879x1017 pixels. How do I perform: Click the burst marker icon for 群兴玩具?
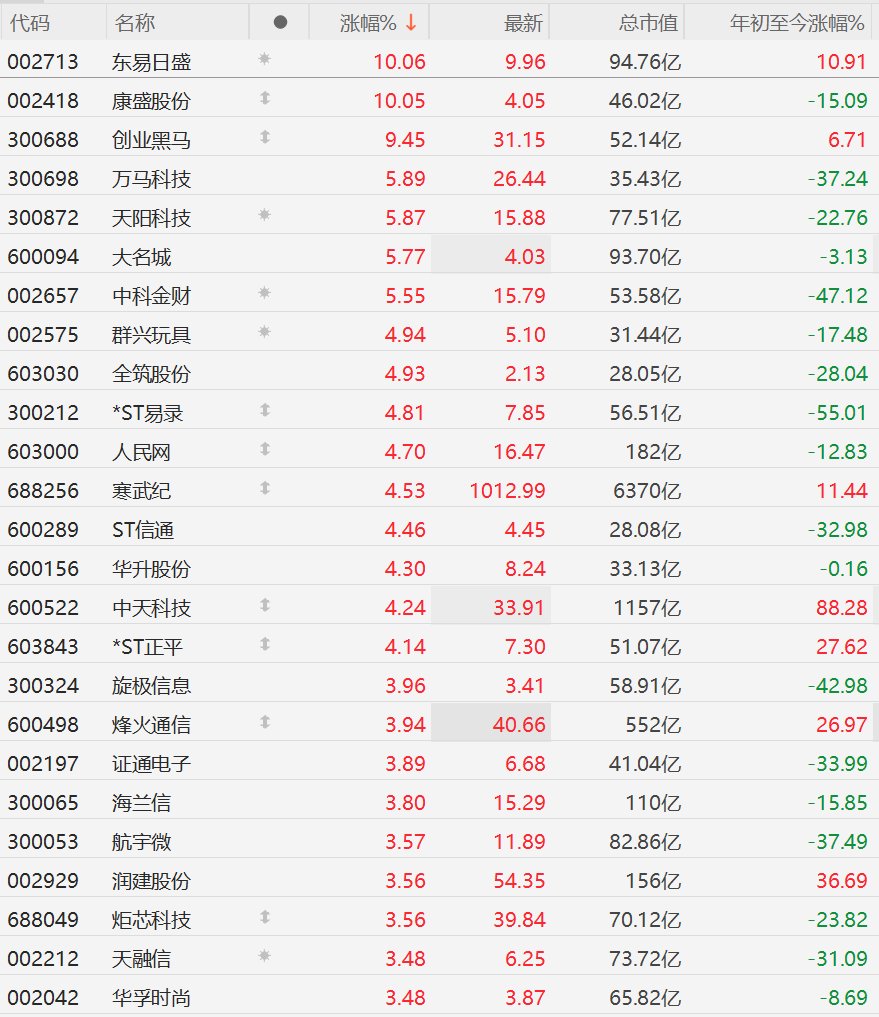tap(264, 331)
